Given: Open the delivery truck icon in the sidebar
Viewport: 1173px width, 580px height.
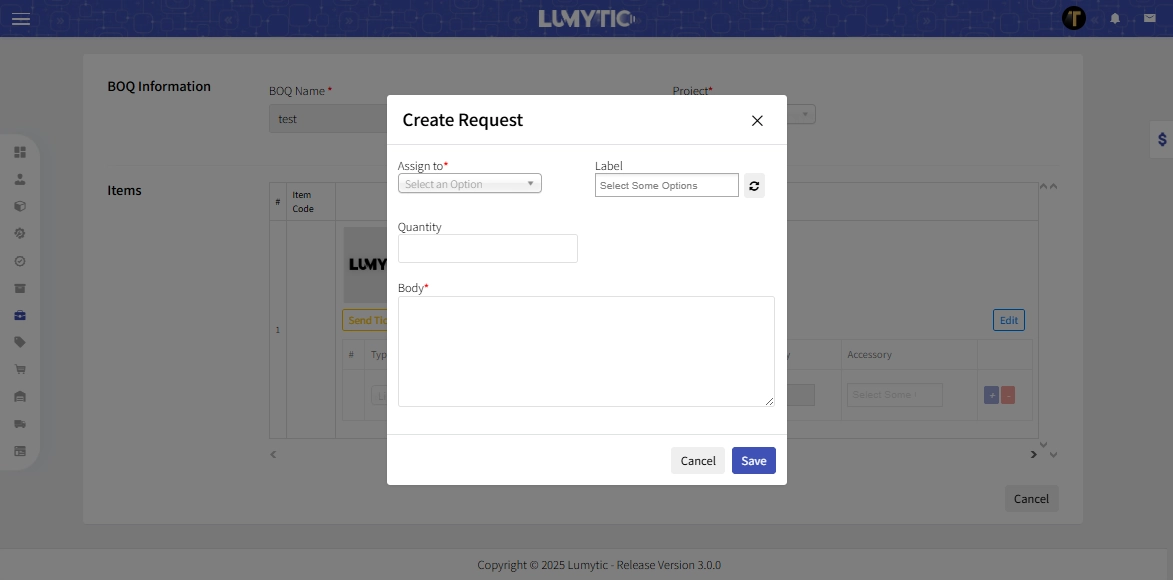Looking at the screenshot, I should [20, 423].
